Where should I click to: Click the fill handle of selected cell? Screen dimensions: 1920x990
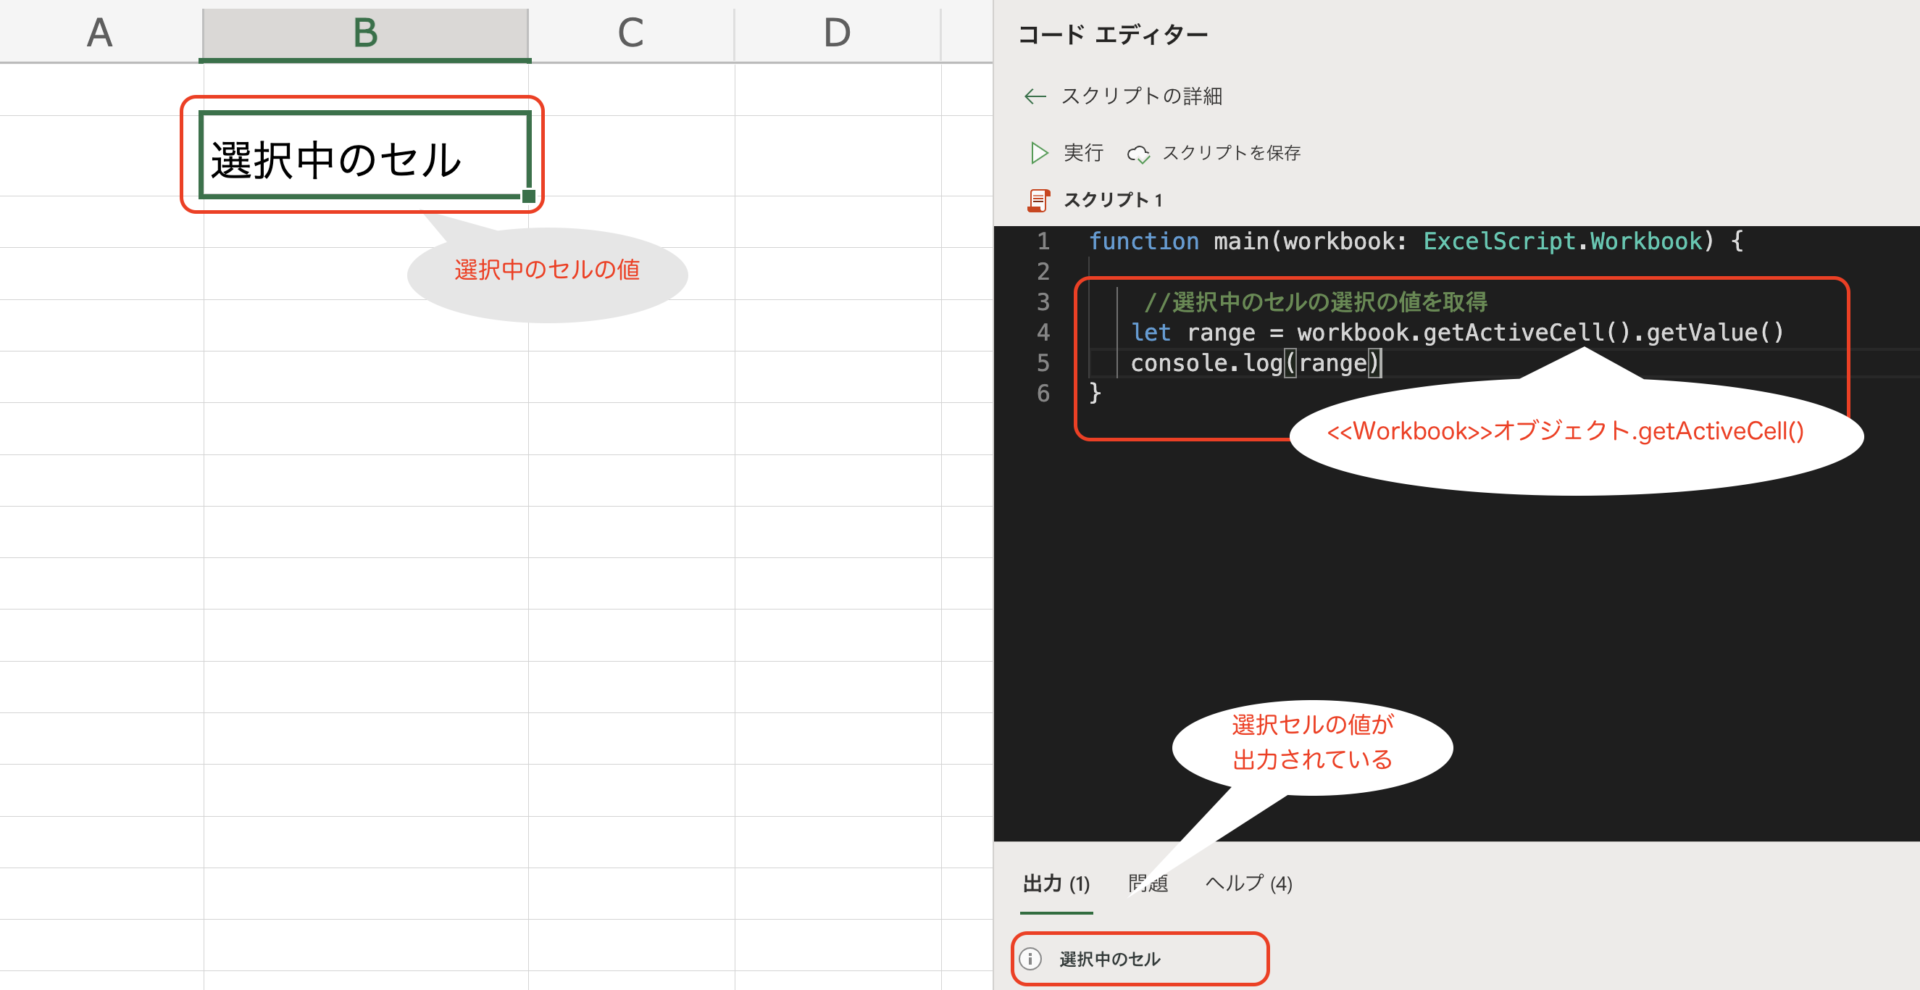529,196
